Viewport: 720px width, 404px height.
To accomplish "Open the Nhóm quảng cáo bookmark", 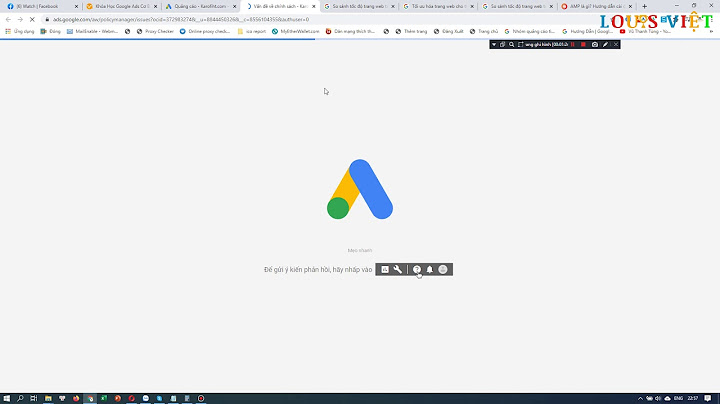I will (529, 31).
